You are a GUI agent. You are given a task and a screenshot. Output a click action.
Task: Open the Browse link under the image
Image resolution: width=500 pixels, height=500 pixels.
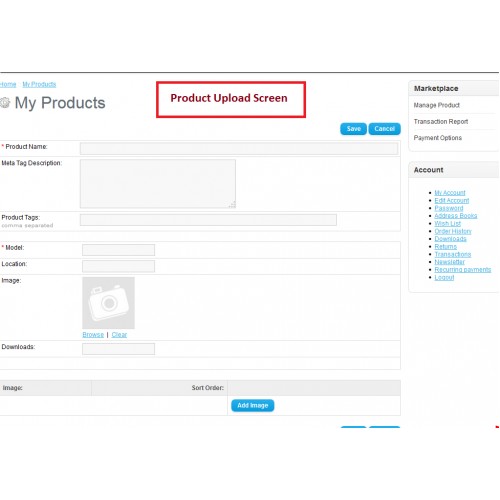click(x=93, y=334)
